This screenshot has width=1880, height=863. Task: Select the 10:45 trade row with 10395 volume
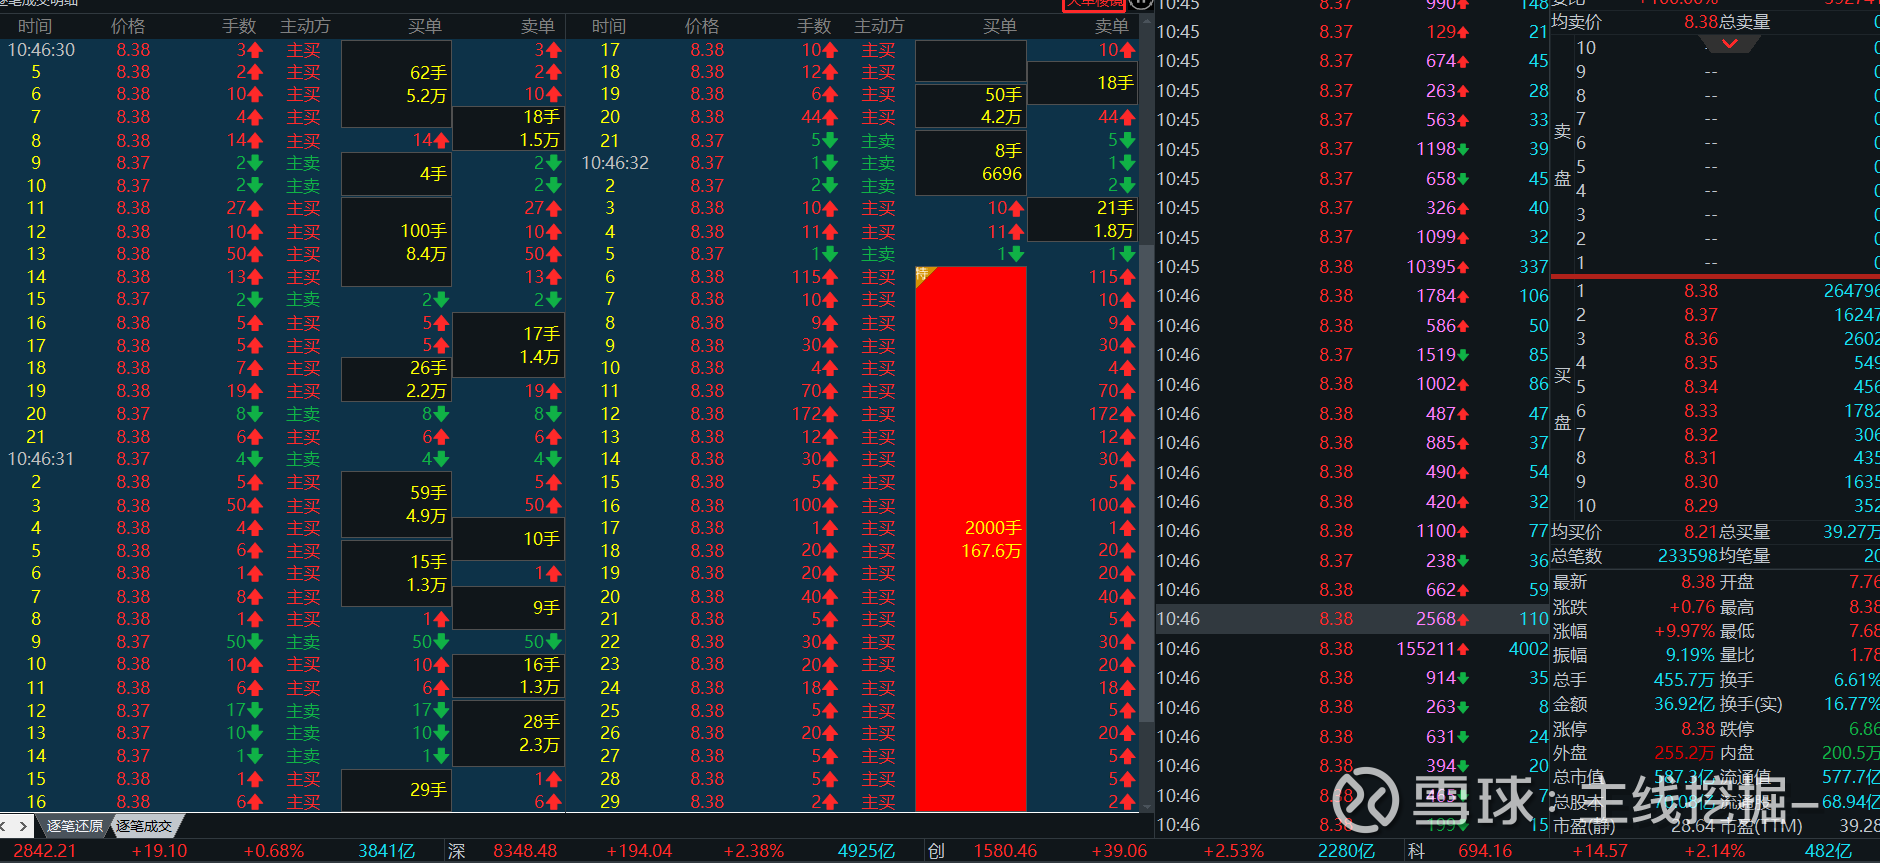pyautogui.click(x=1352, y=267)
